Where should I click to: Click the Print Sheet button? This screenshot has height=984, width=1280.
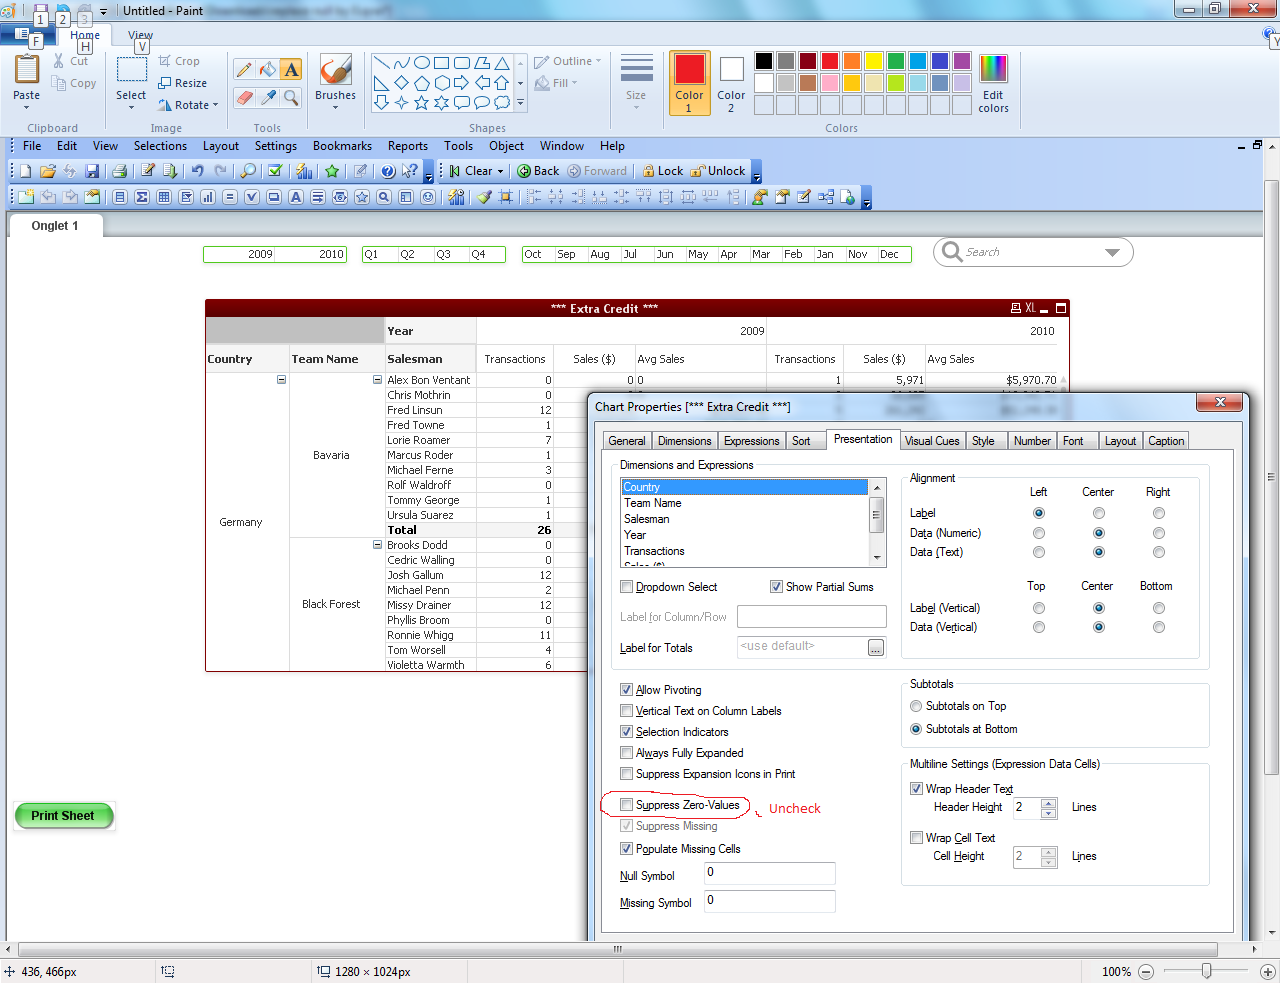coord(63,816)
